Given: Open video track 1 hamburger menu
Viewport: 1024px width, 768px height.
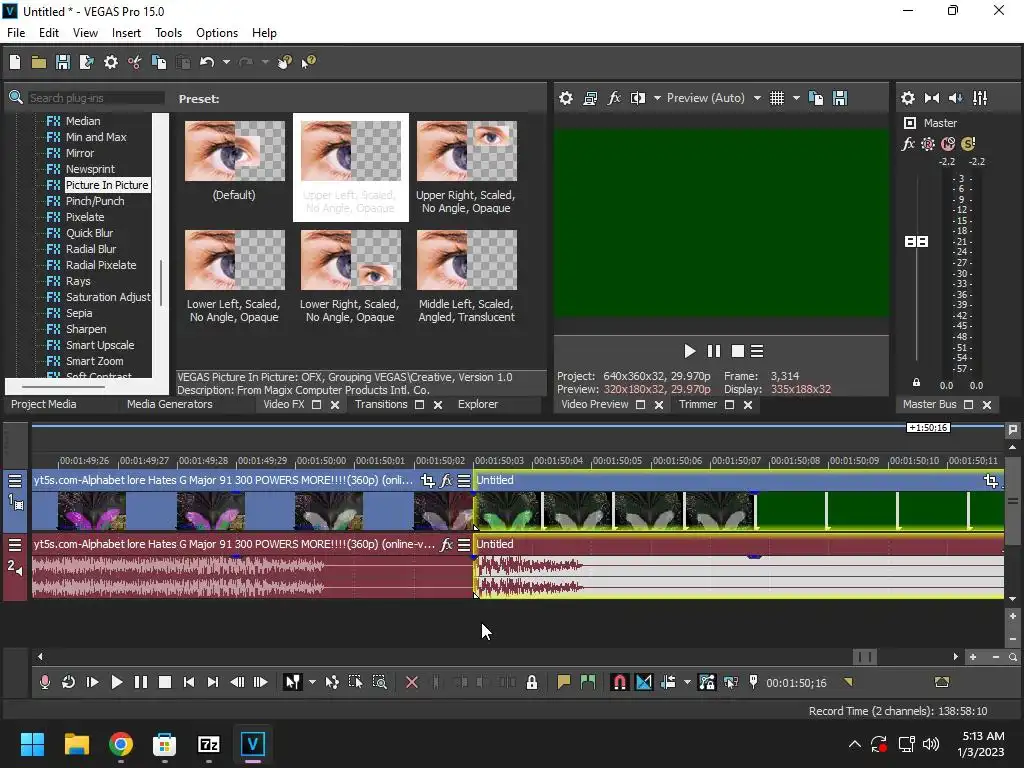Looking at the screenshot, I should [x=14, y=481].
